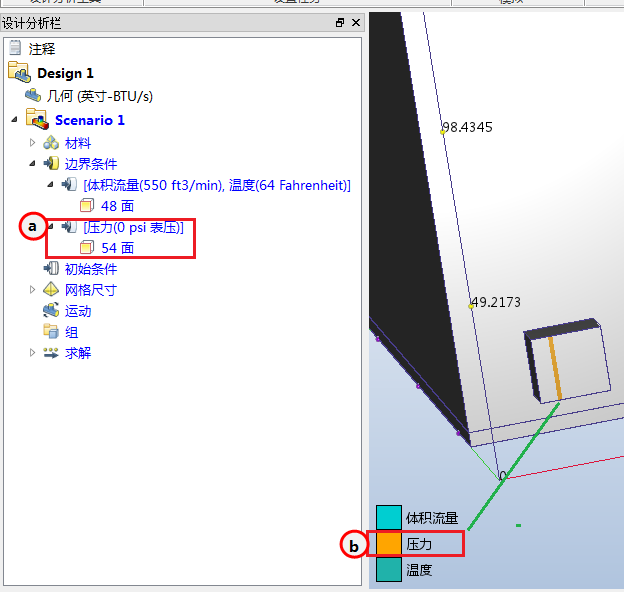Select the 求解 label

tap(78, 353)
